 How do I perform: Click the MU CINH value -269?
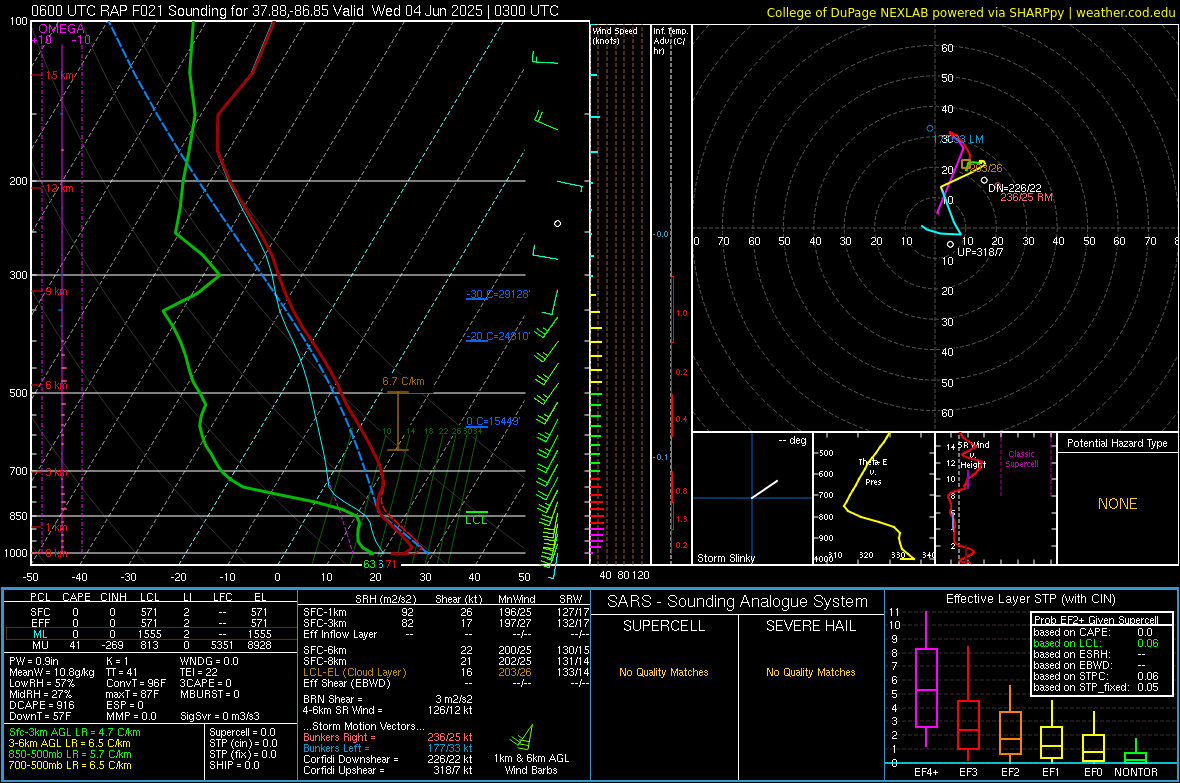(x=113, y=644)
